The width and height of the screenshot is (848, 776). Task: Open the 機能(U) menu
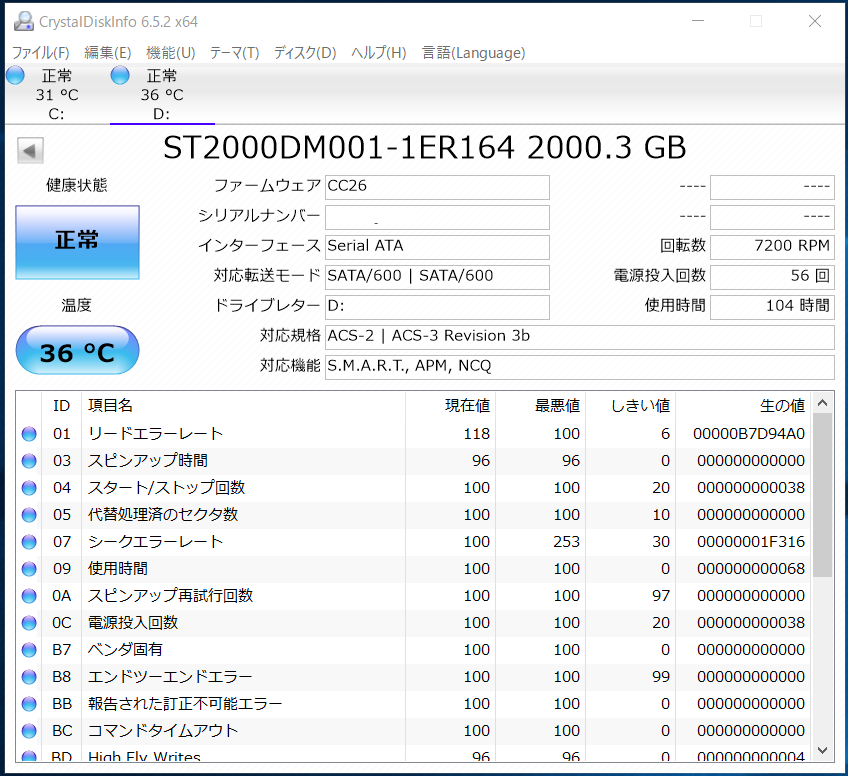pos(170,52)
